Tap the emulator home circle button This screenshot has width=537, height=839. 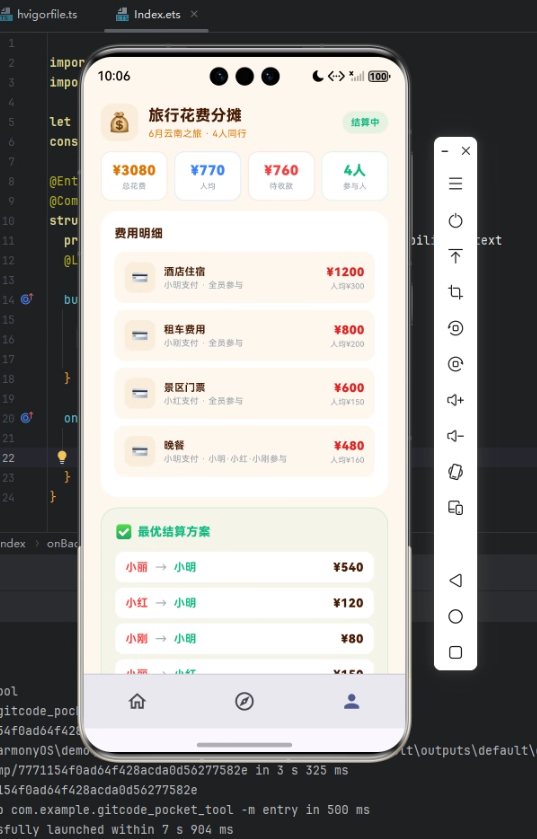[x=455, y=616]
